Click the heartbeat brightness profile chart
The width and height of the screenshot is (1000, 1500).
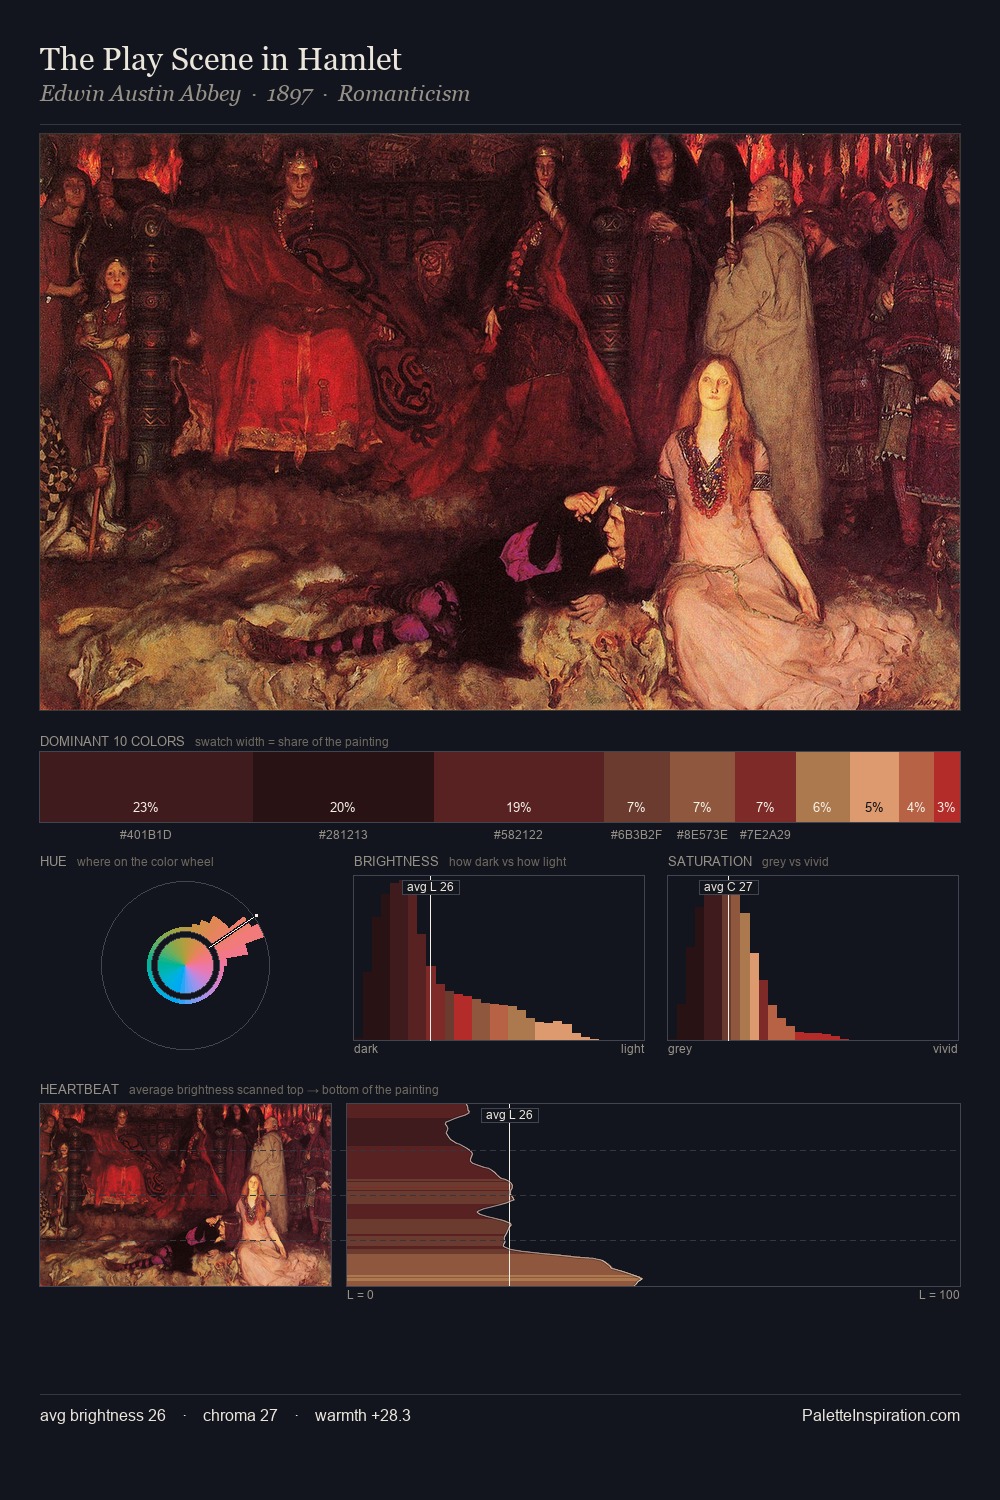(x=653, y=1195)
